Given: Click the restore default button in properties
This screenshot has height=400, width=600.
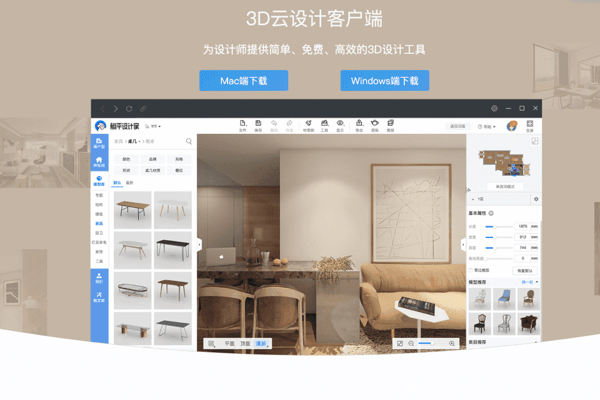Looking at the screenshot, I should (x=525, y=270).
